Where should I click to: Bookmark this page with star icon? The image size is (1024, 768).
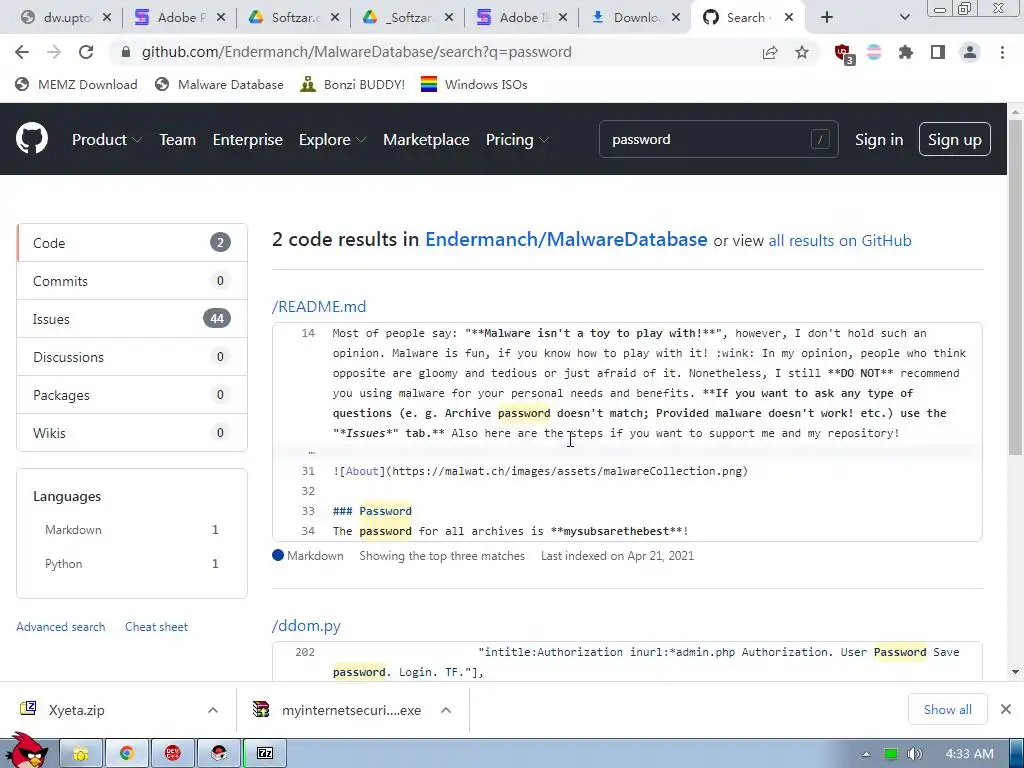[x=802, y=52]
